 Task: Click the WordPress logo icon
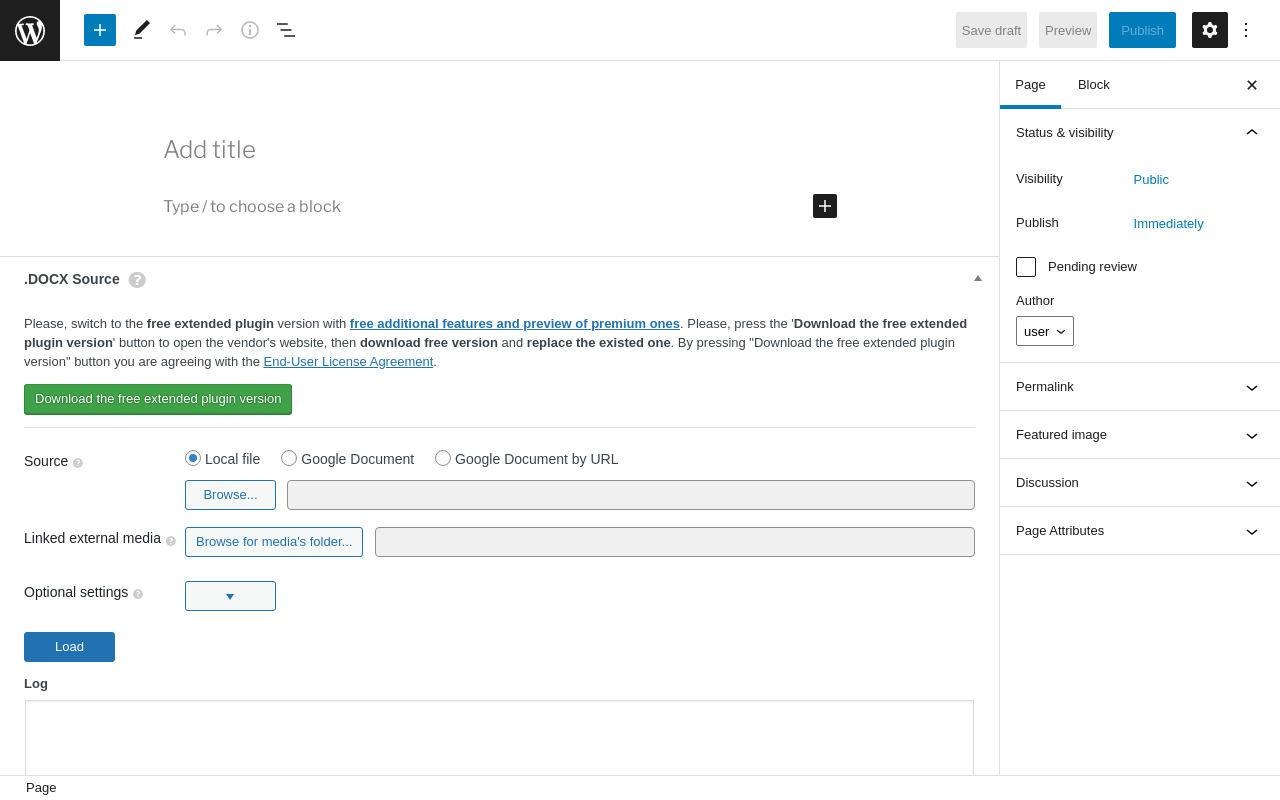30,30
